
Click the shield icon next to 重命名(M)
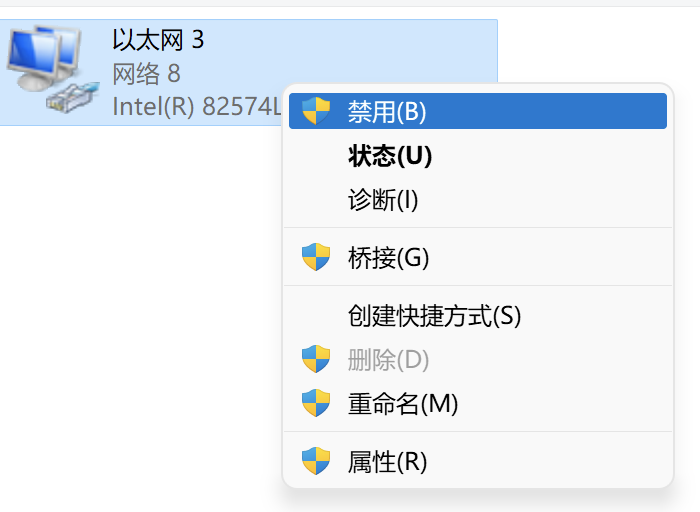point(316,403)
